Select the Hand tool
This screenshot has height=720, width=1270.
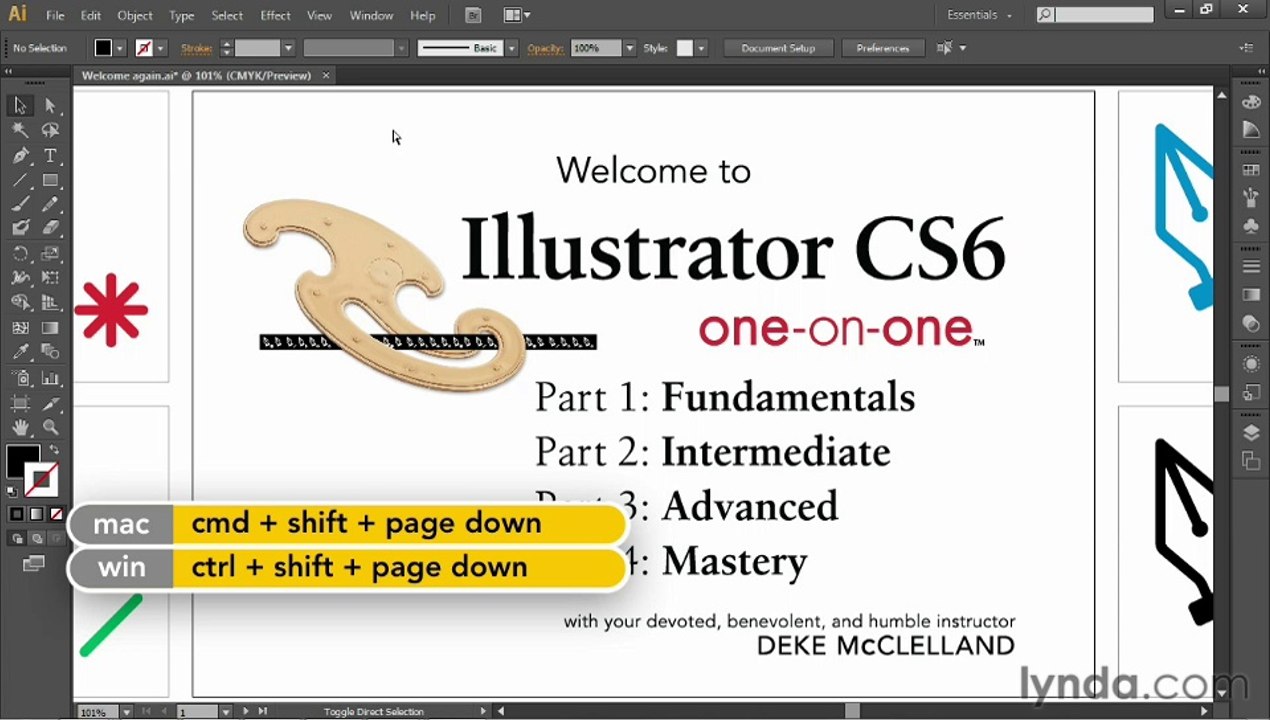click(x=20, y=428)
